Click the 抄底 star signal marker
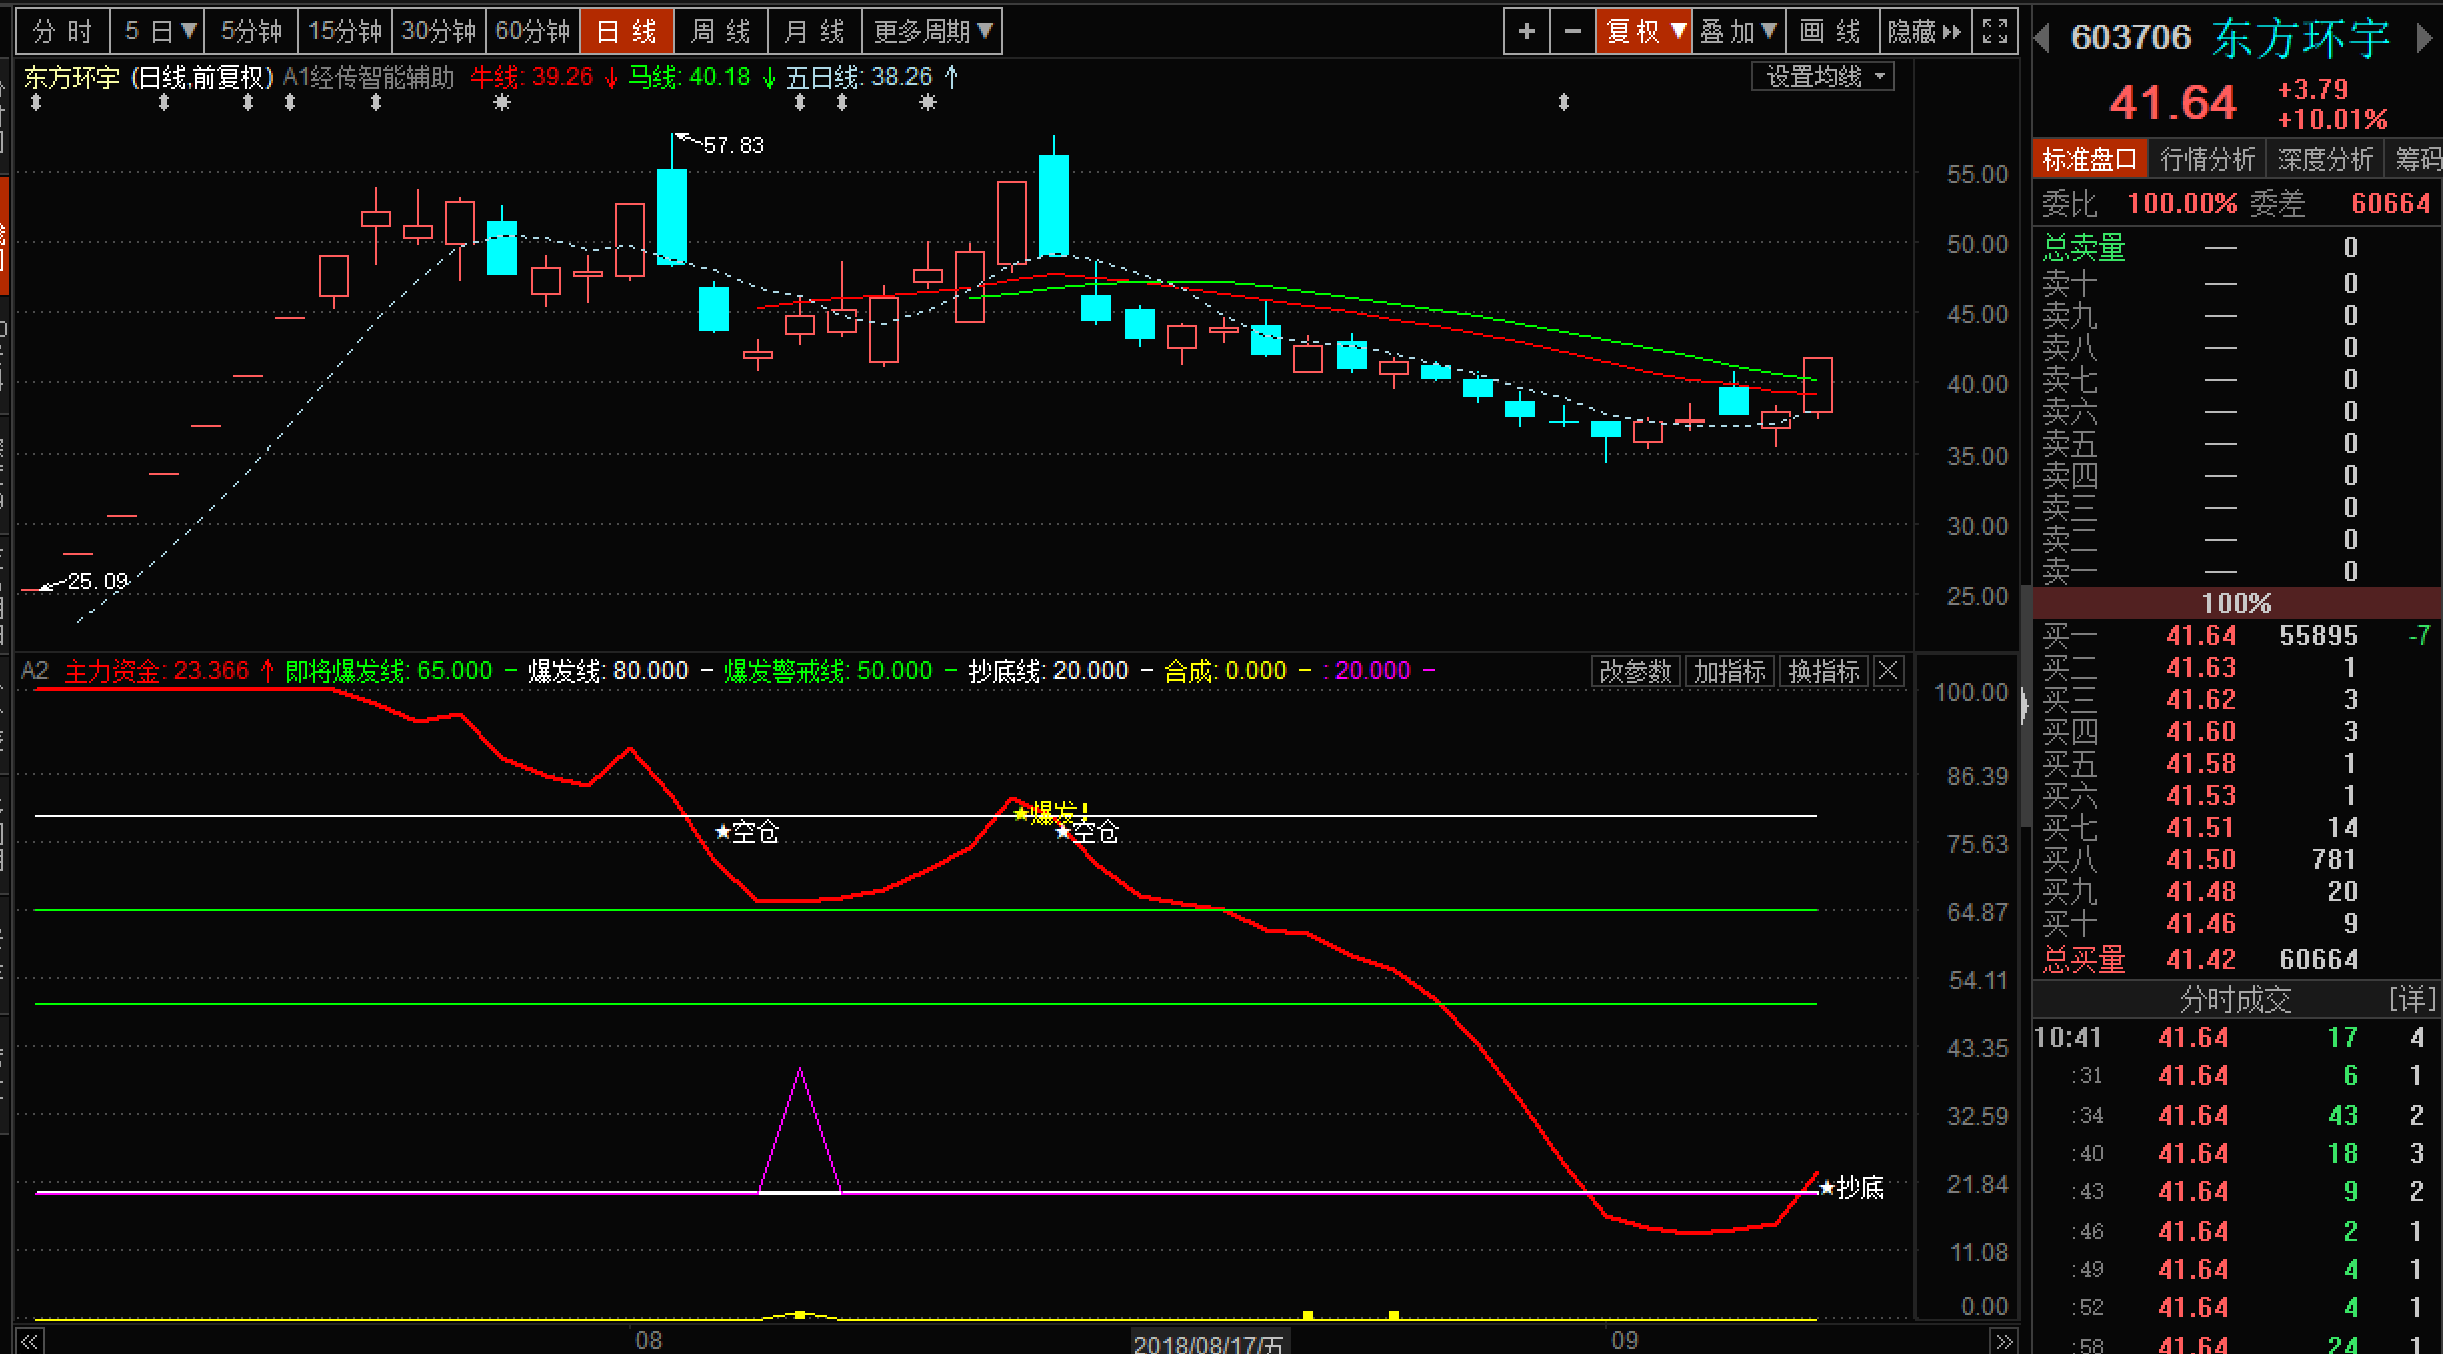This screenshot has width=2443, height=1354. click(1852, 1188)
